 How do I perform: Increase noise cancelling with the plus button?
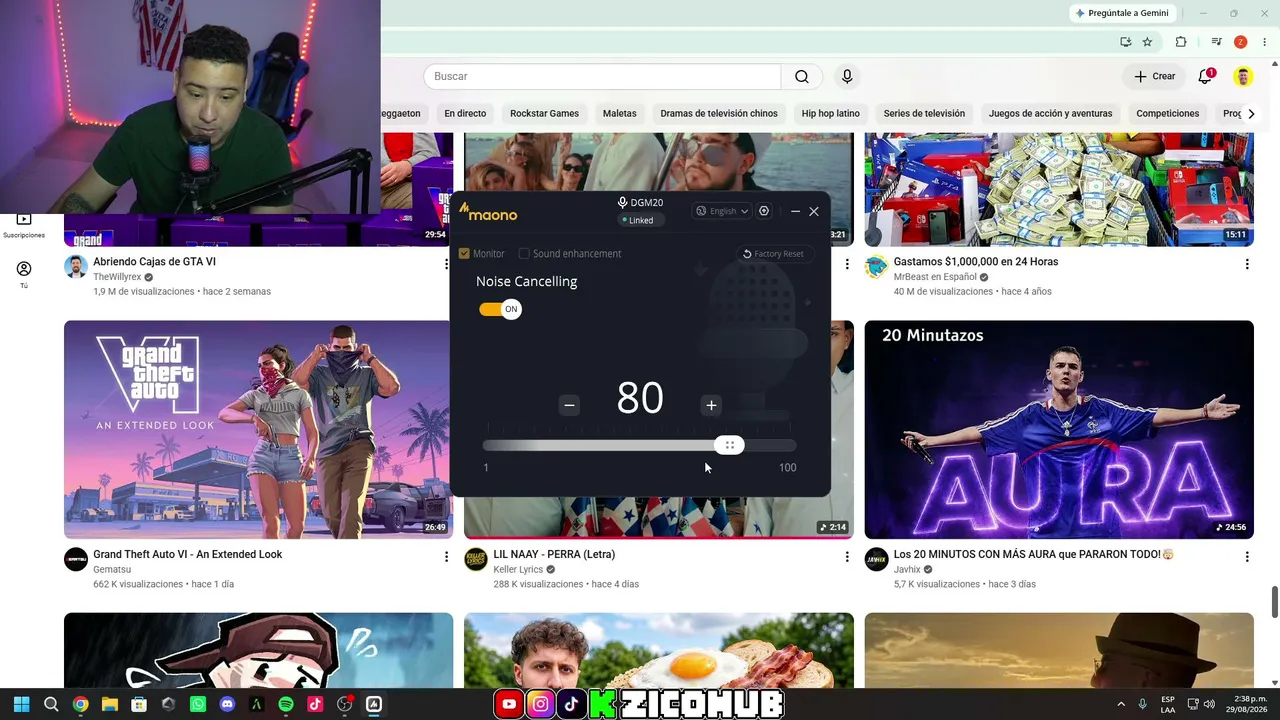coord(711,405)
